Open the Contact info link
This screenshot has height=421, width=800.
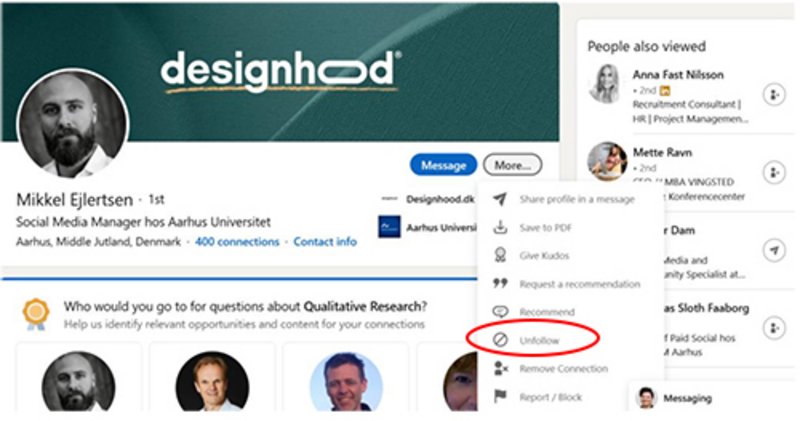click(x=325, y=242)
